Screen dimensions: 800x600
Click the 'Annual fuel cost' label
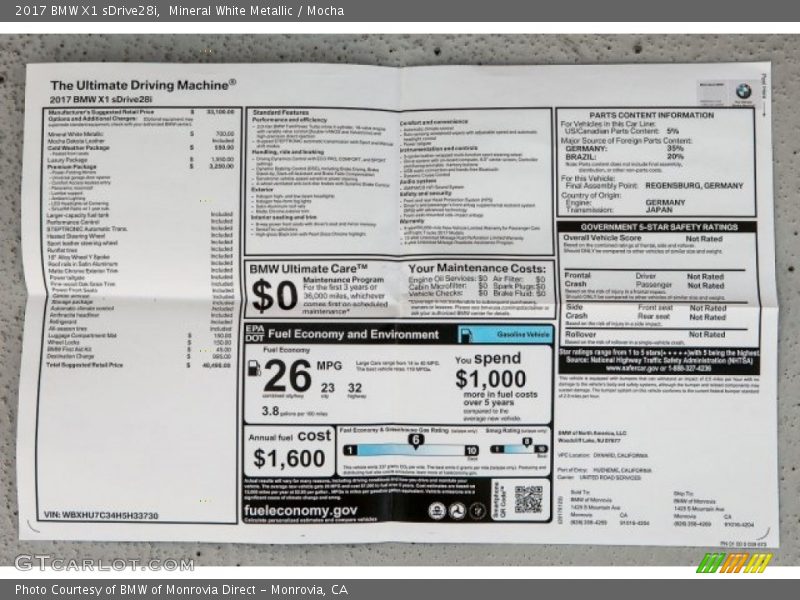pyautogui.click(x=289, y=436)
